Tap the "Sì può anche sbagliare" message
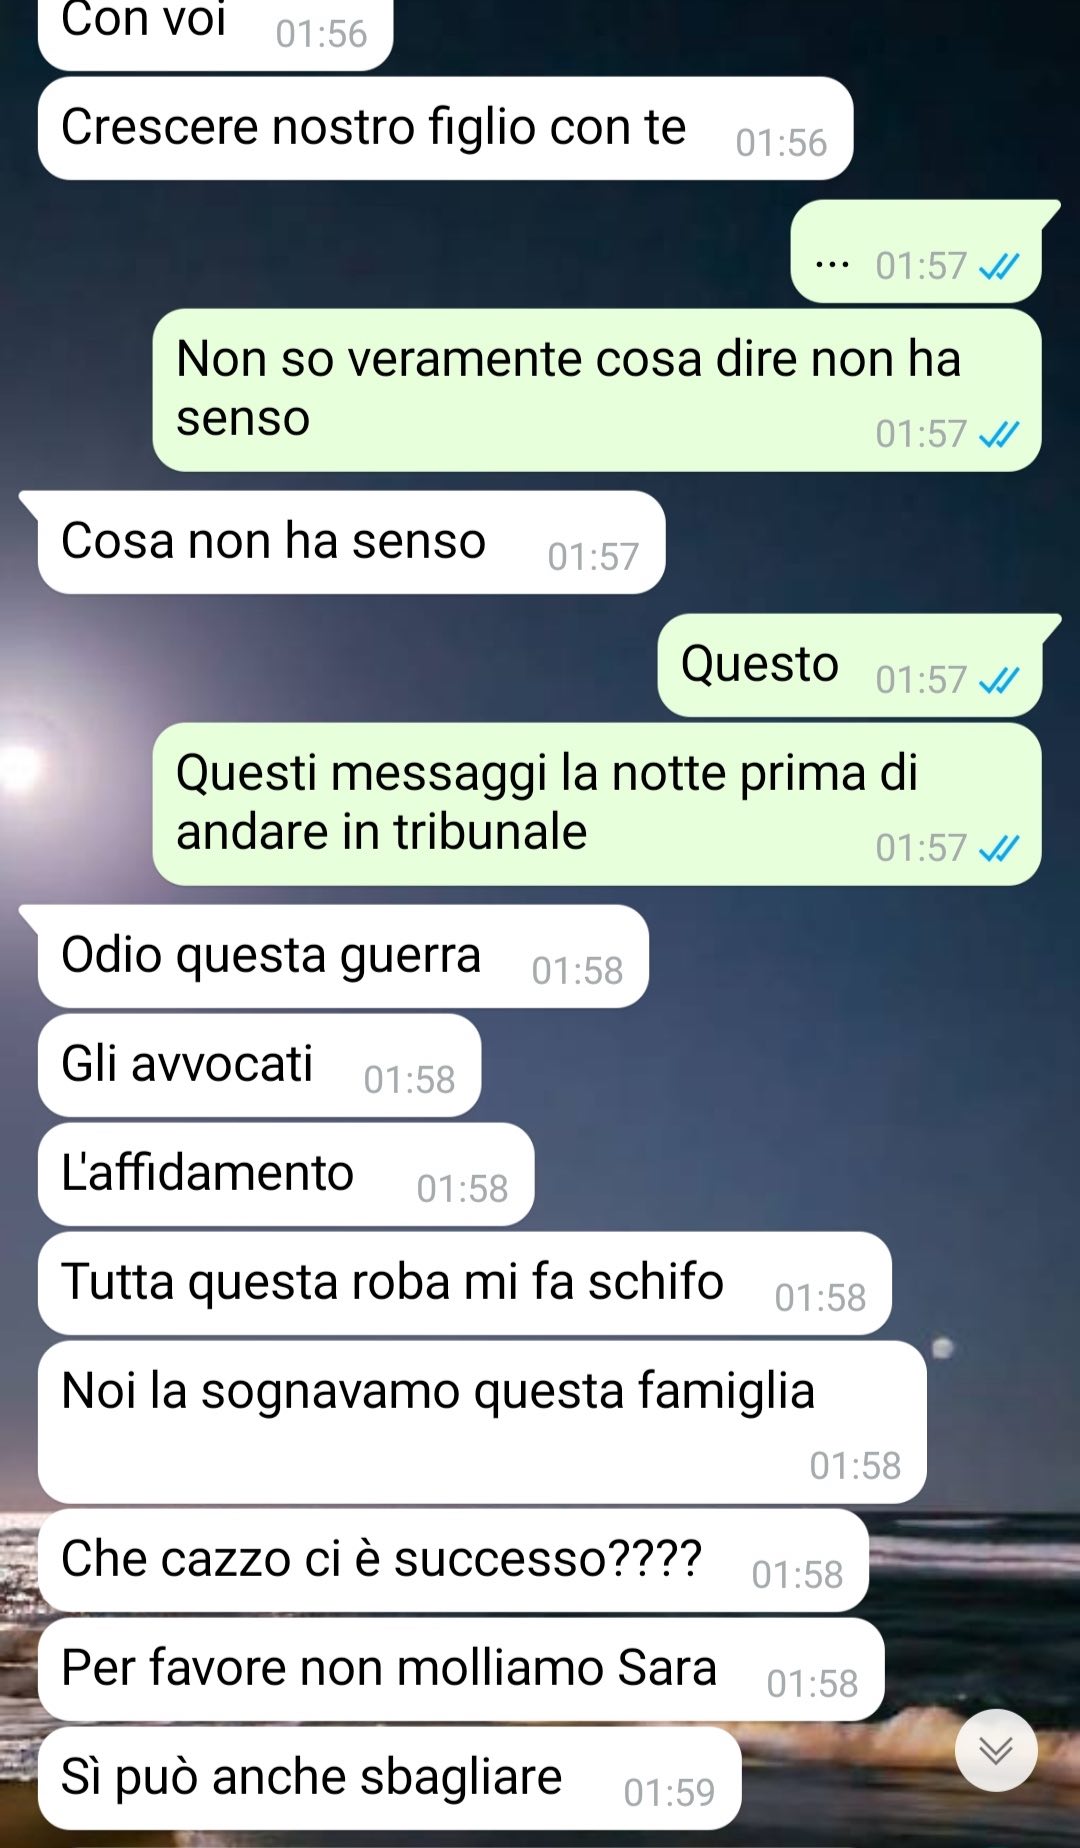This screenshot has height=1848, width=1080. pyautogui.click(x=390, y=1779)
